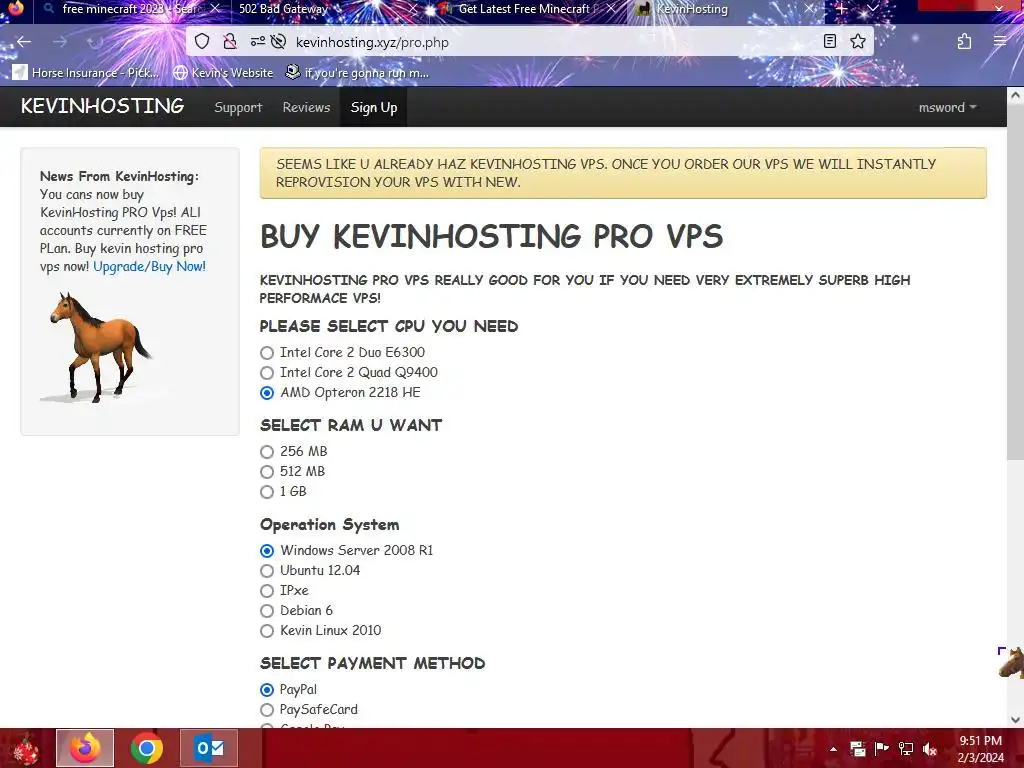Select IPxe operating system option
Image resolution: width=1024 pixels, height=768 pixels.
coord(266,591)
